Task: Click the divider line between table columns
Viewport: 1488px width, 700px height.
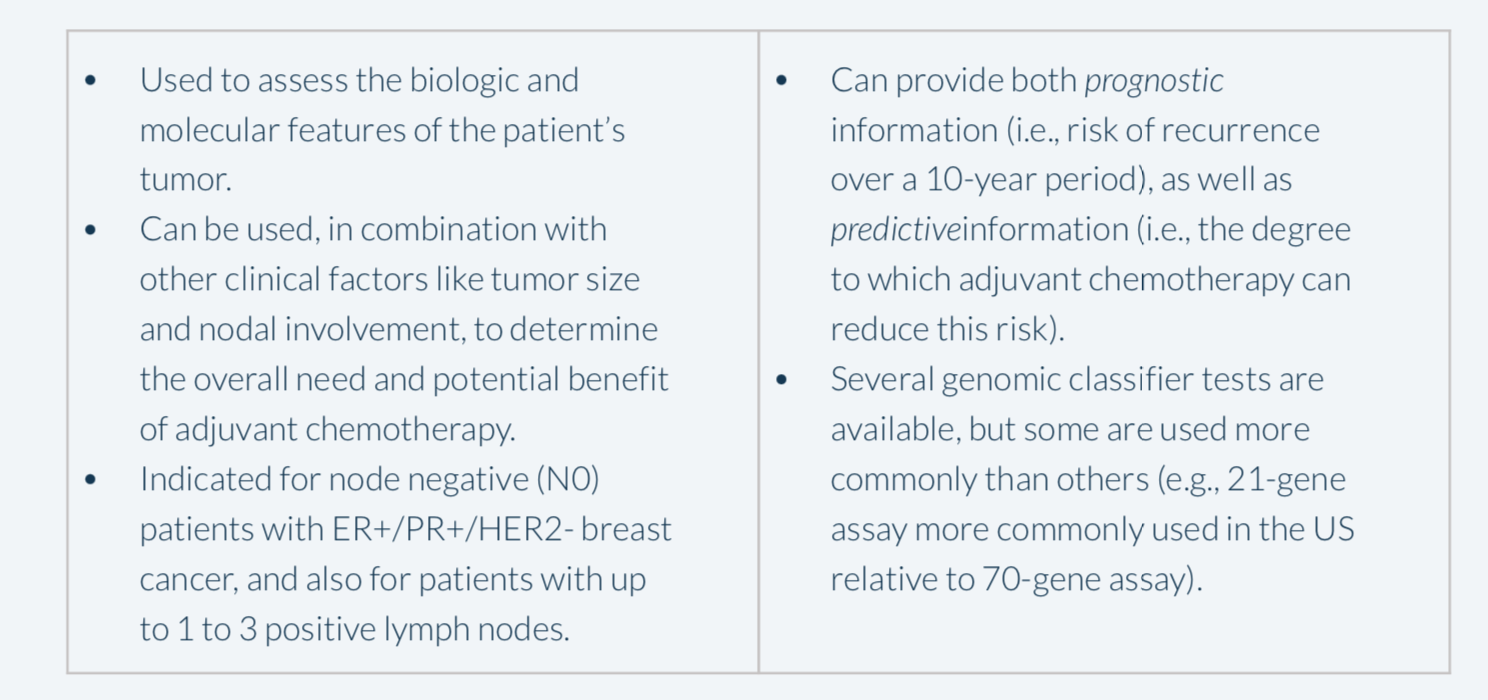Action: click(x=758, y=351)
